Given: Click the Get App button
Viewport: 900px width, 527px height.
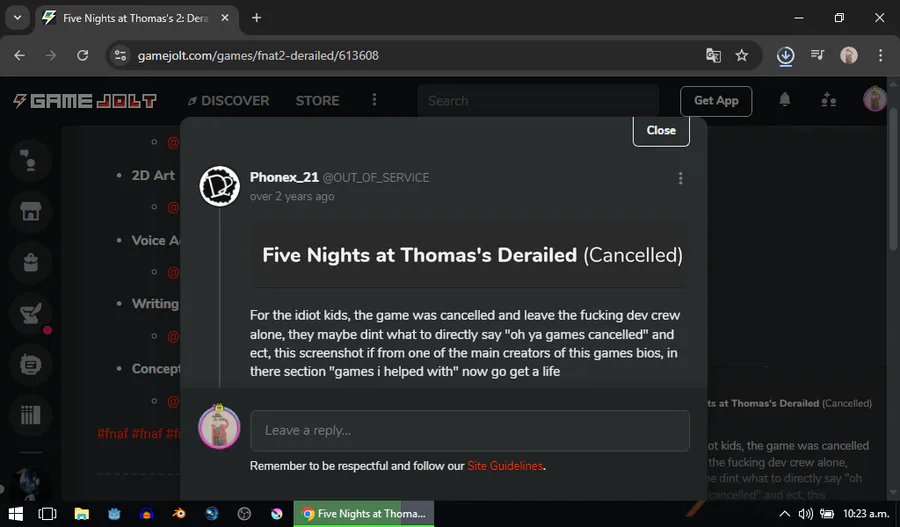Looking at the screenshot, I should 716,101.
